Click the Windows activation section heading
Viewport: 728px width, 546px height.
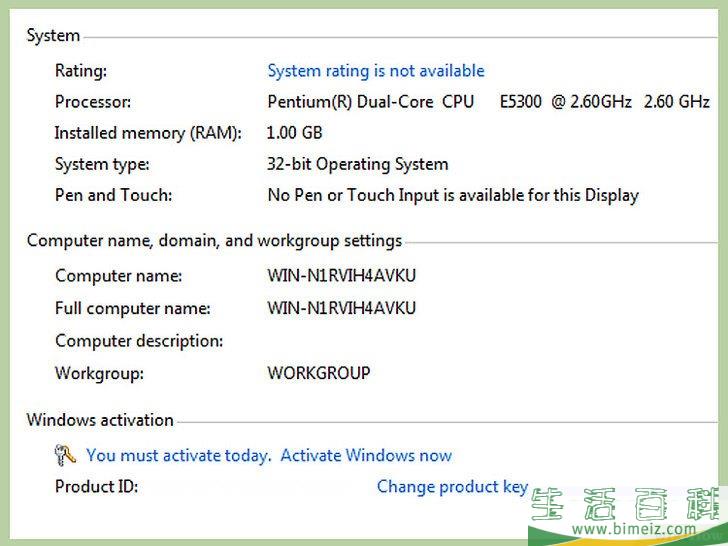click(x=100, y=420)
